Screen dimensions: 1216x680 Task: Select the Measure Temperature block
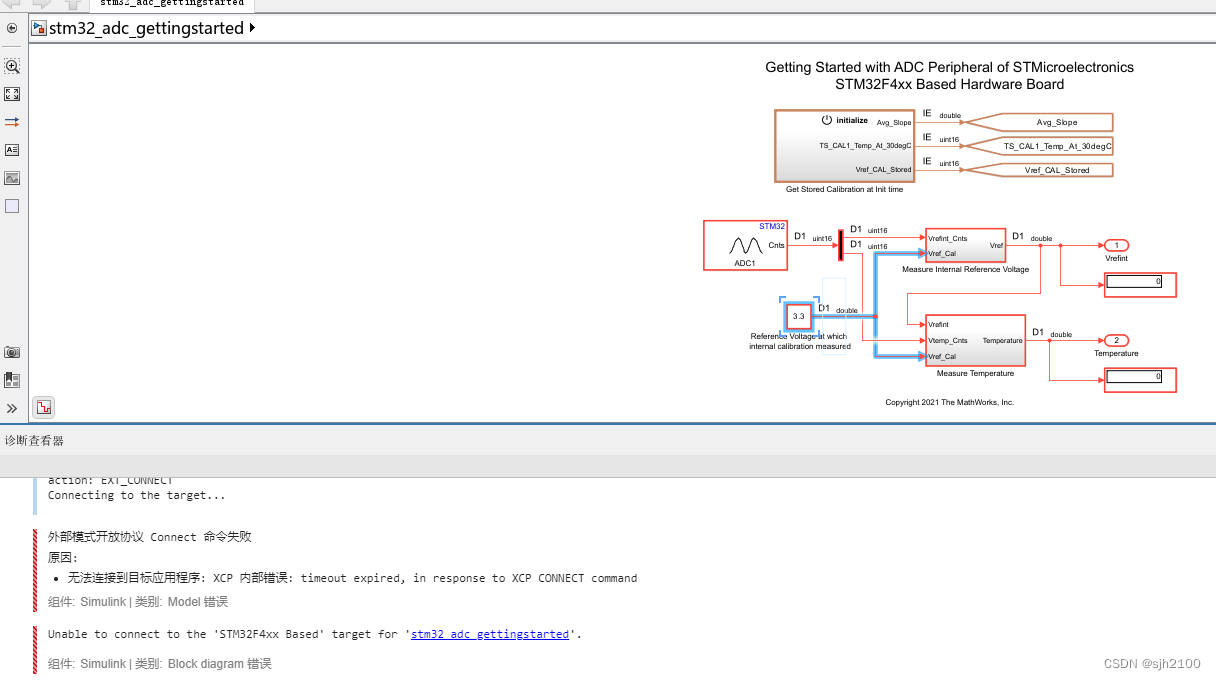pyautogui.click(x=975, y=340)
